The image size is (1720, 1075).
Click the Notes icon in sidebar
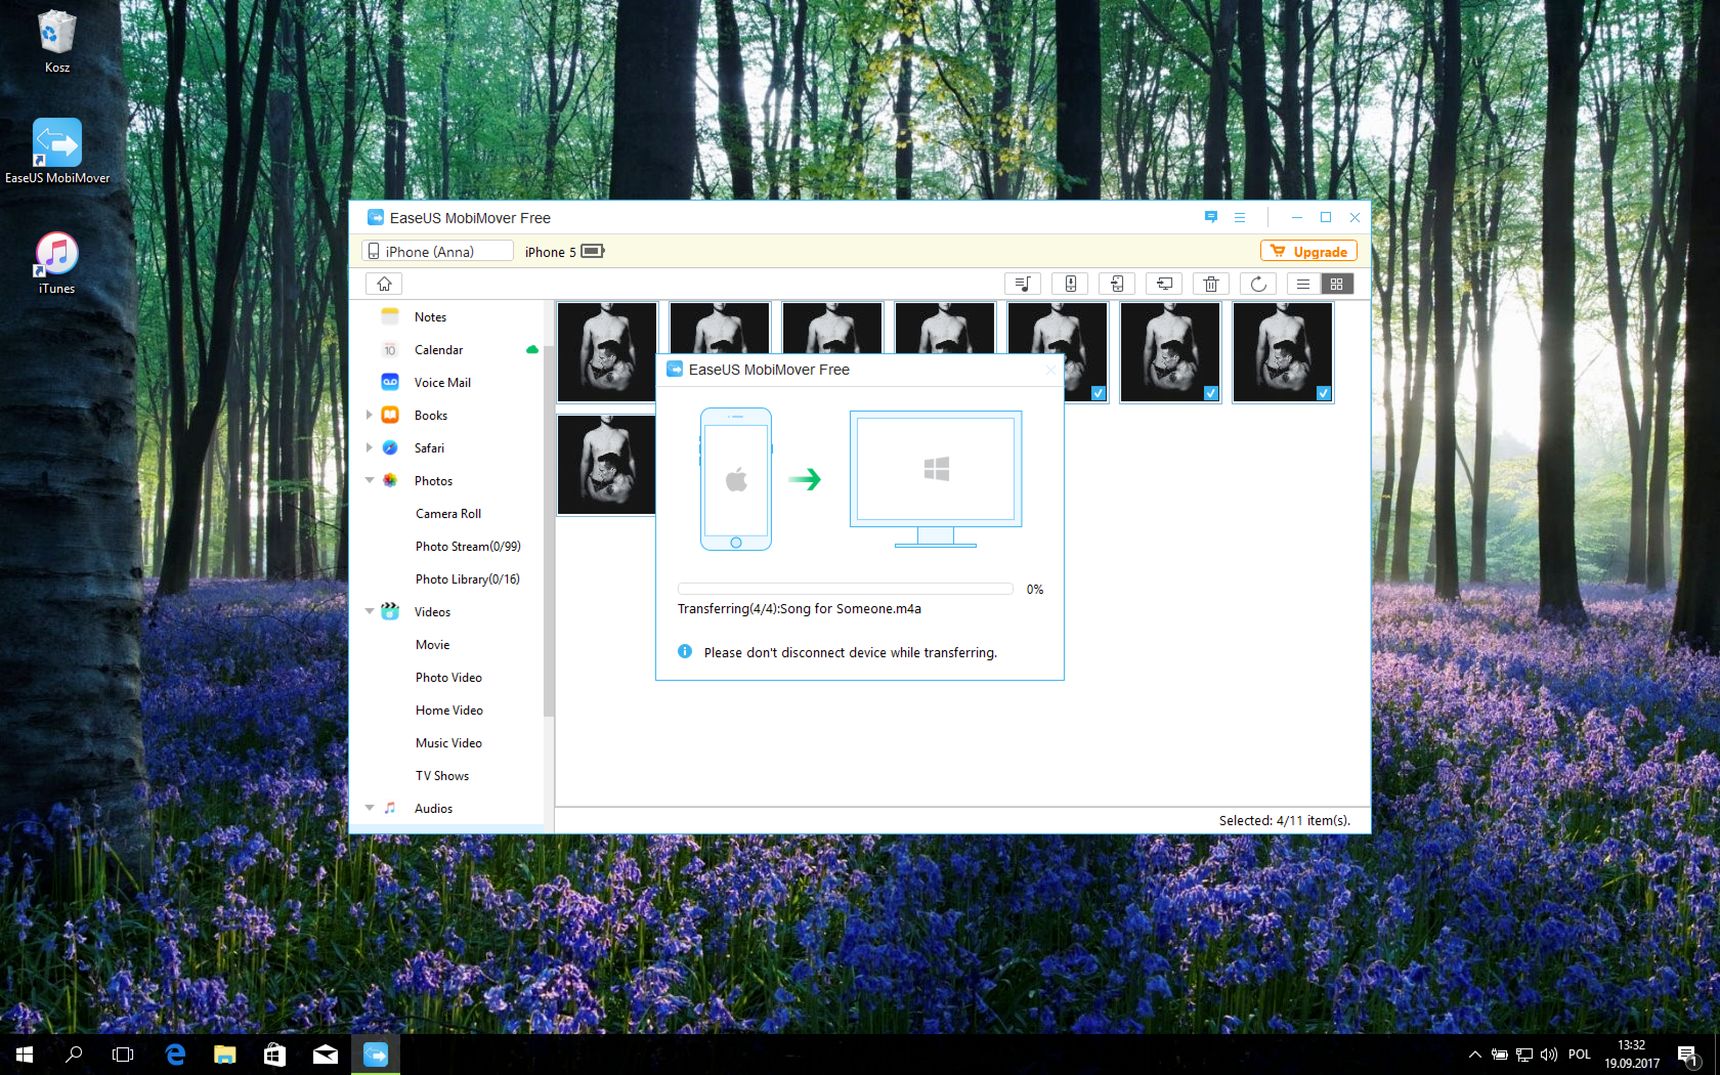[x=390, y=317]
